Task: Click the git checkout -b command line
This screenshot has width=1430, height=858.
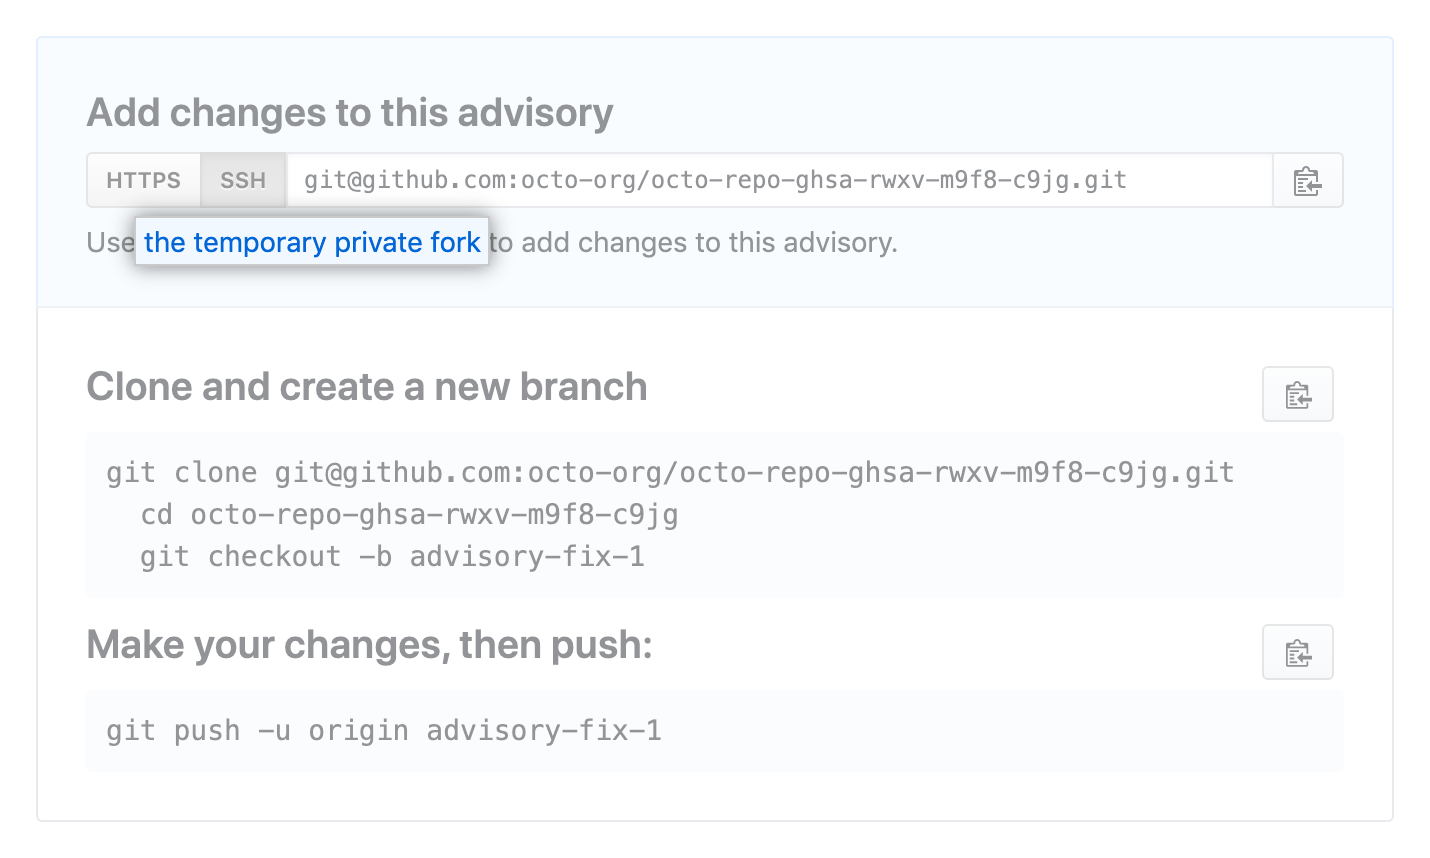Action: [x=392, y=557]
